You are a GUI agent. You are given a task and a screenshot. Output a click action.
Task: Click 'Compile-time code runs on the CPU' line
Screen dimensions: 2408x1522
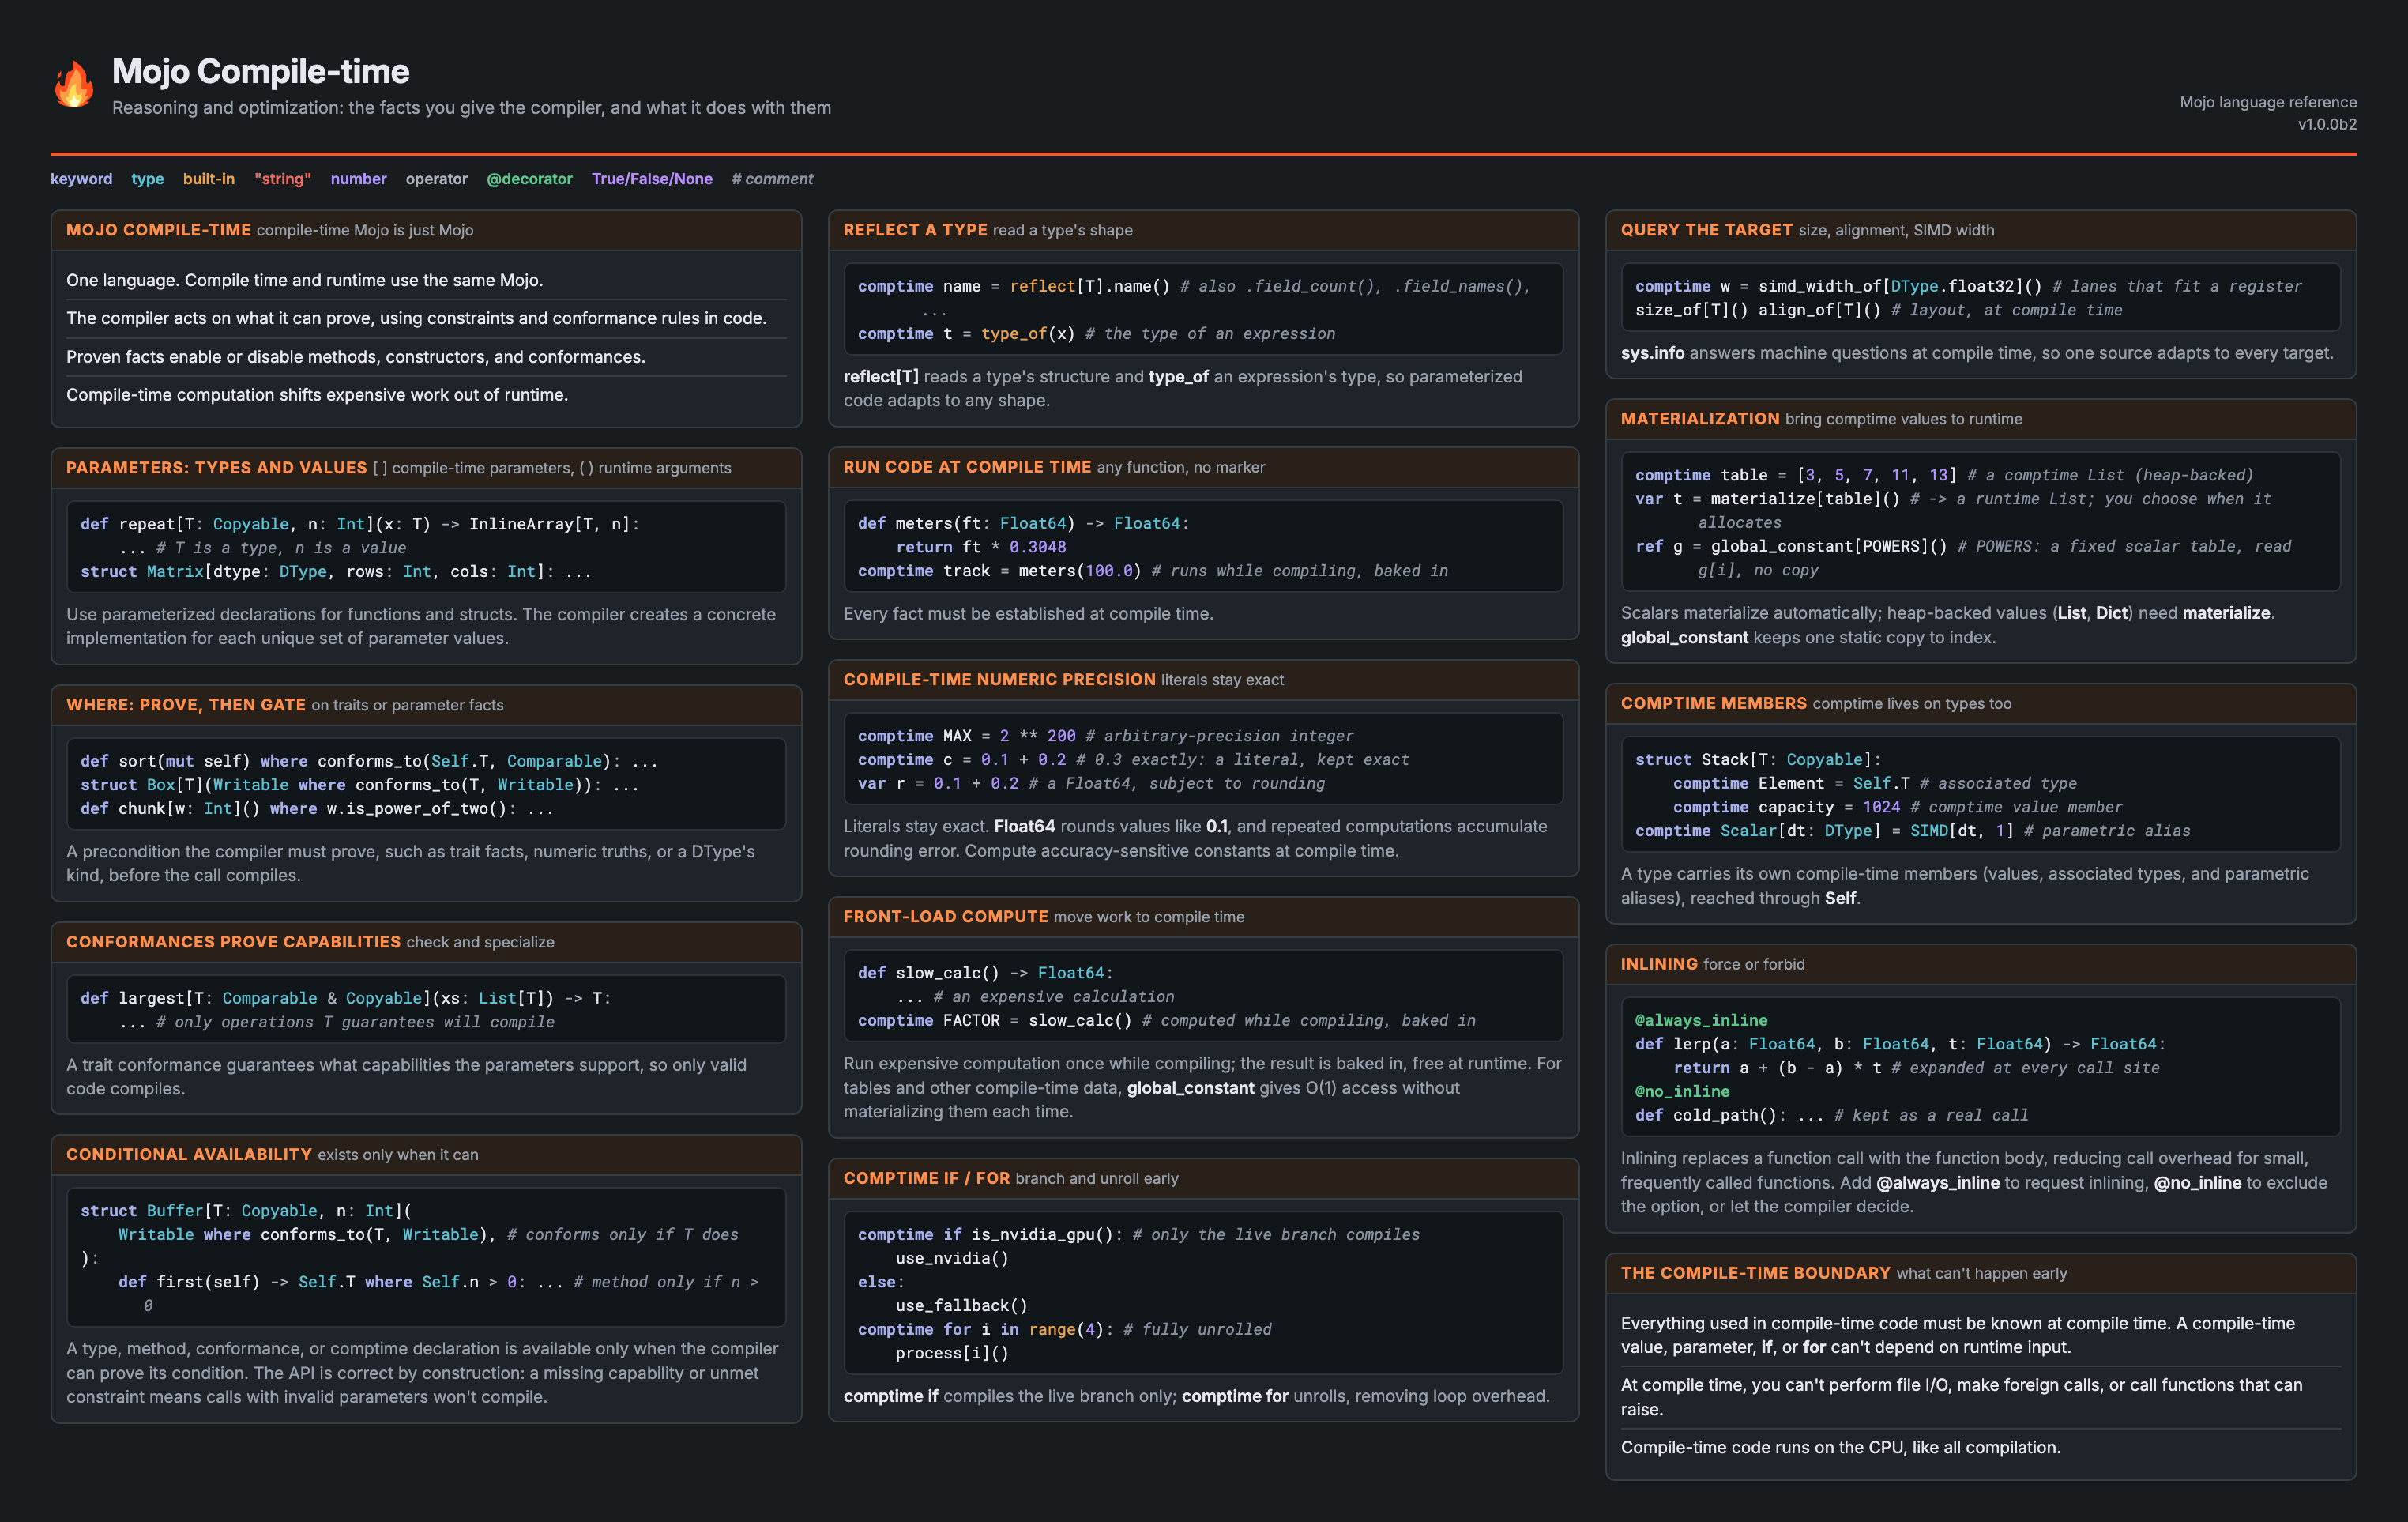[x=1840, y=1447]
